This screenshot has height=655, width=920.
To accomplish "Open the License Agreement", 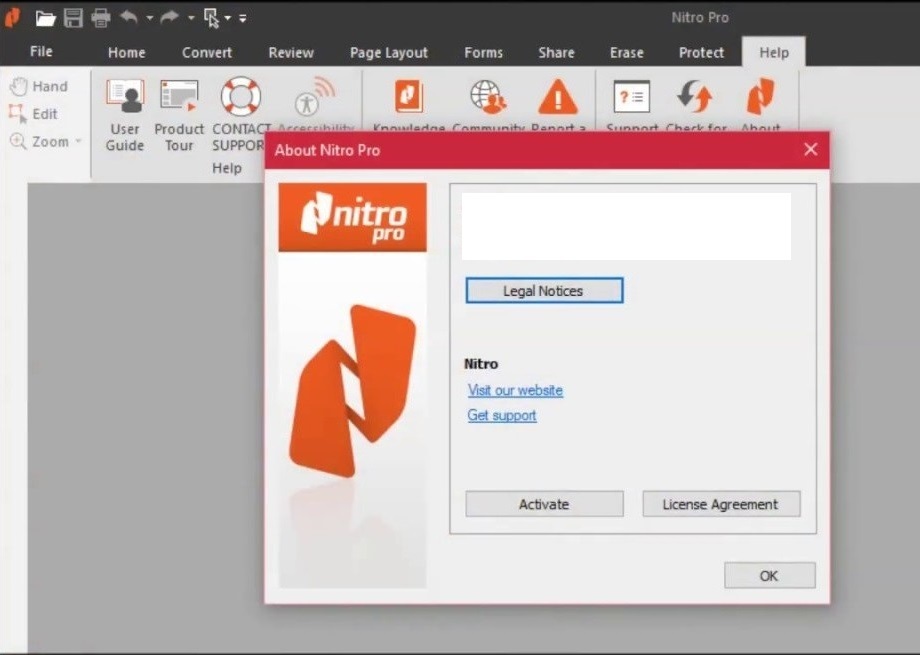I will click(x=721, y=504).
